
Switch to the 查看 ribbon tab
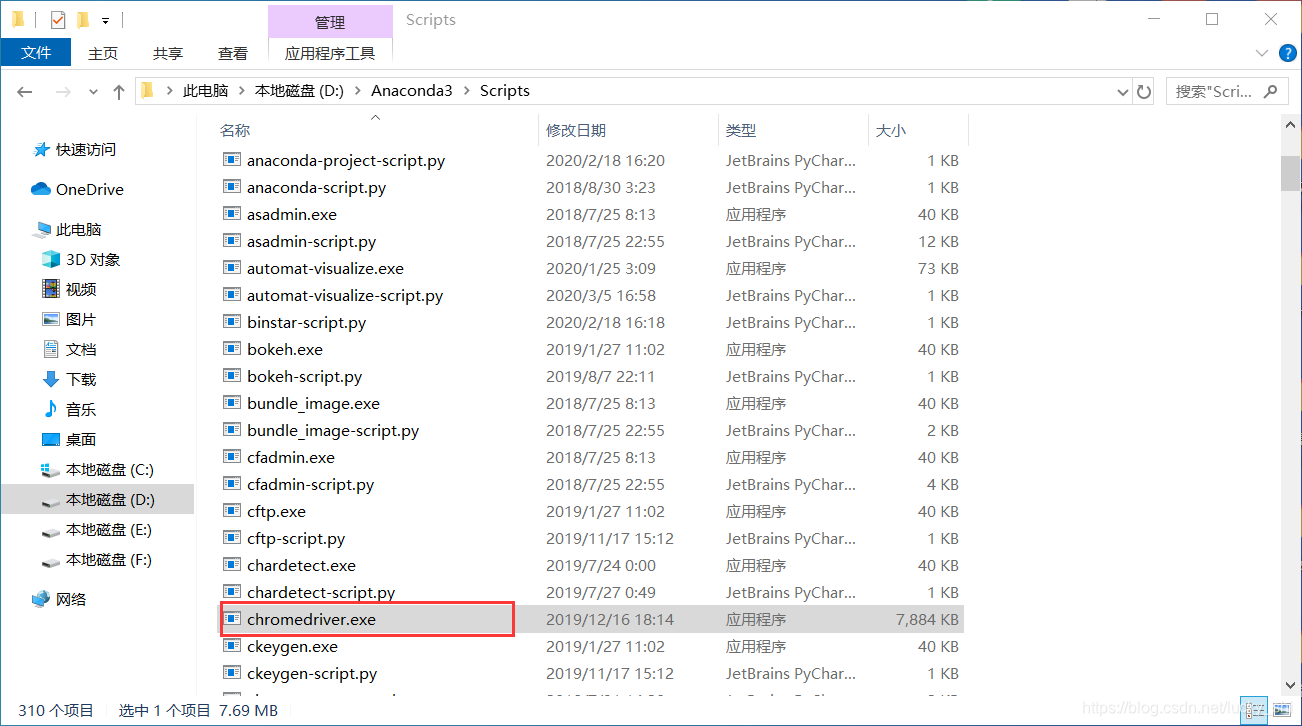(x=233, y=53)
